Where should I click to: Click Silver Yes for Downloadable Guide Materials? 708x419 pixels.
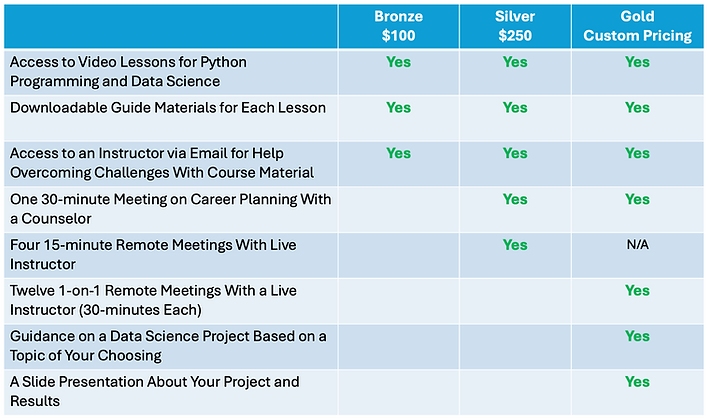point(515,108)
